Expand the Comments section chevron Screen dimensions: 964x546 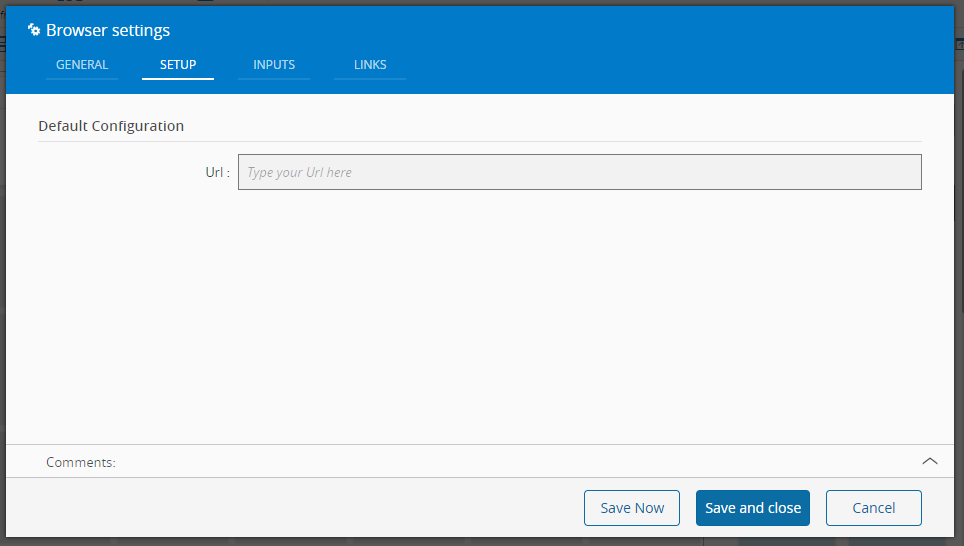click(x=930, y=461)
